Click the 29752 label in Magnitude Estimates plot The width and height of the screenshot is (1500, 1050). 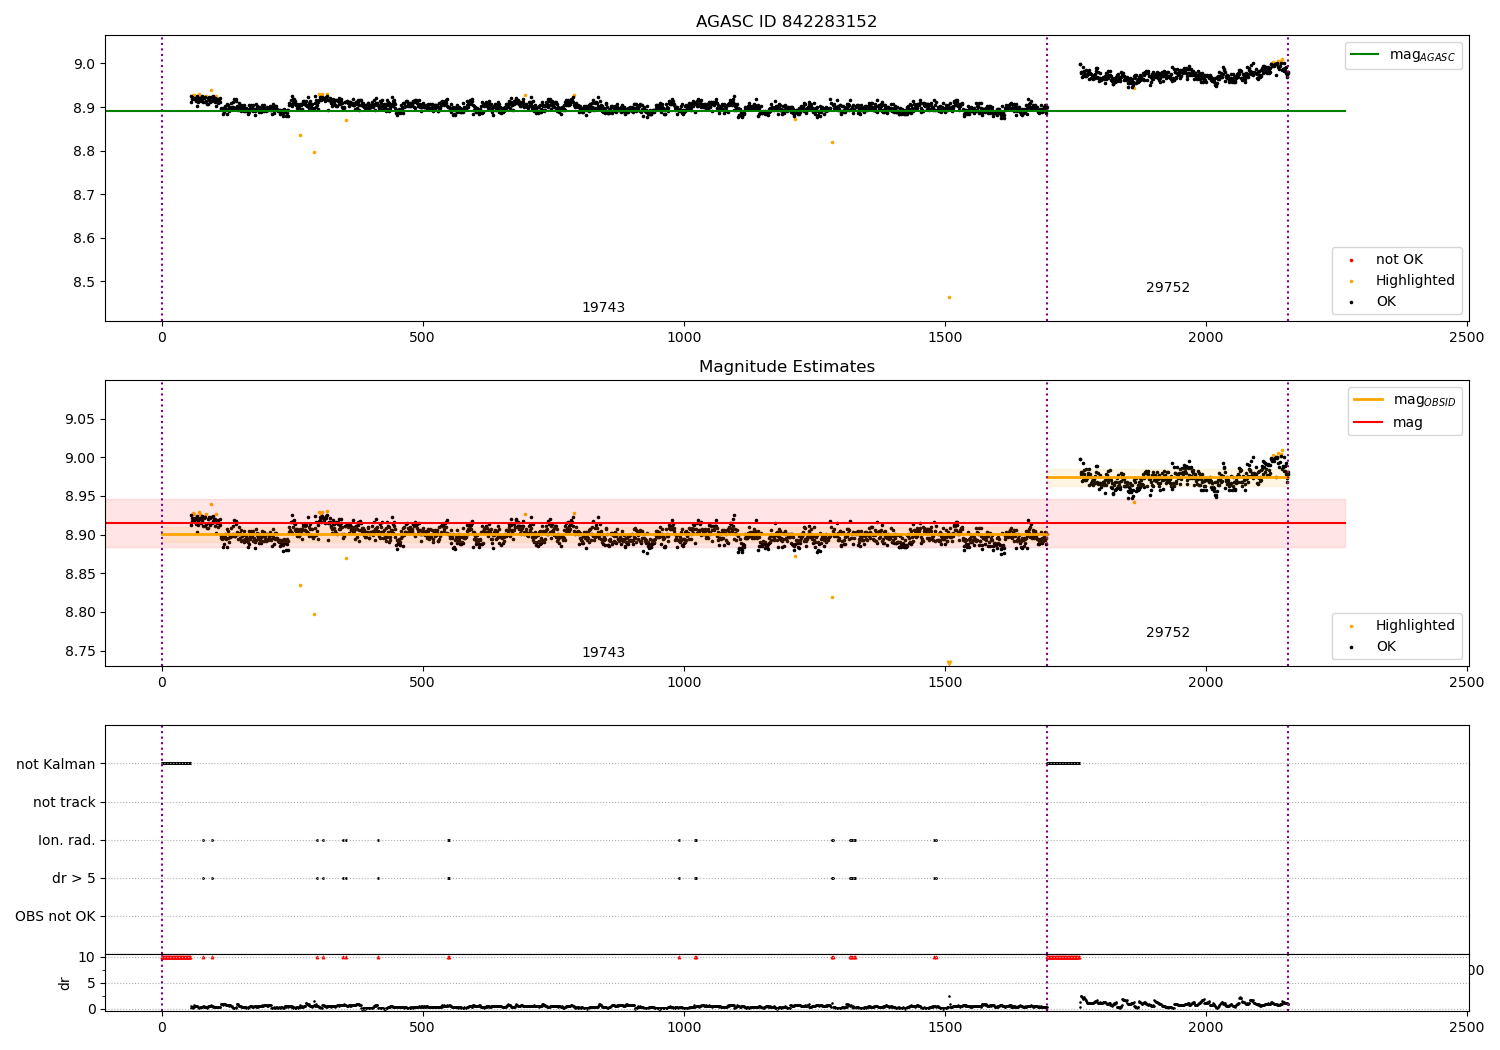point(1168,633)
